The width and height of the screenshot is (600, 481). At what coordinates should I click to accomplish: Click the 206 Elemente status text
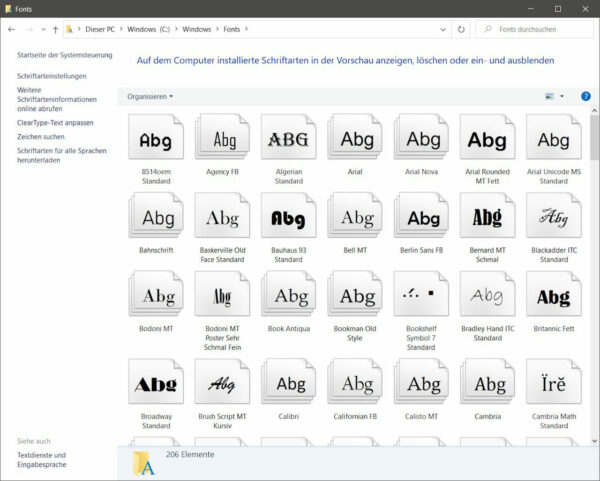[x=190, y=454]
